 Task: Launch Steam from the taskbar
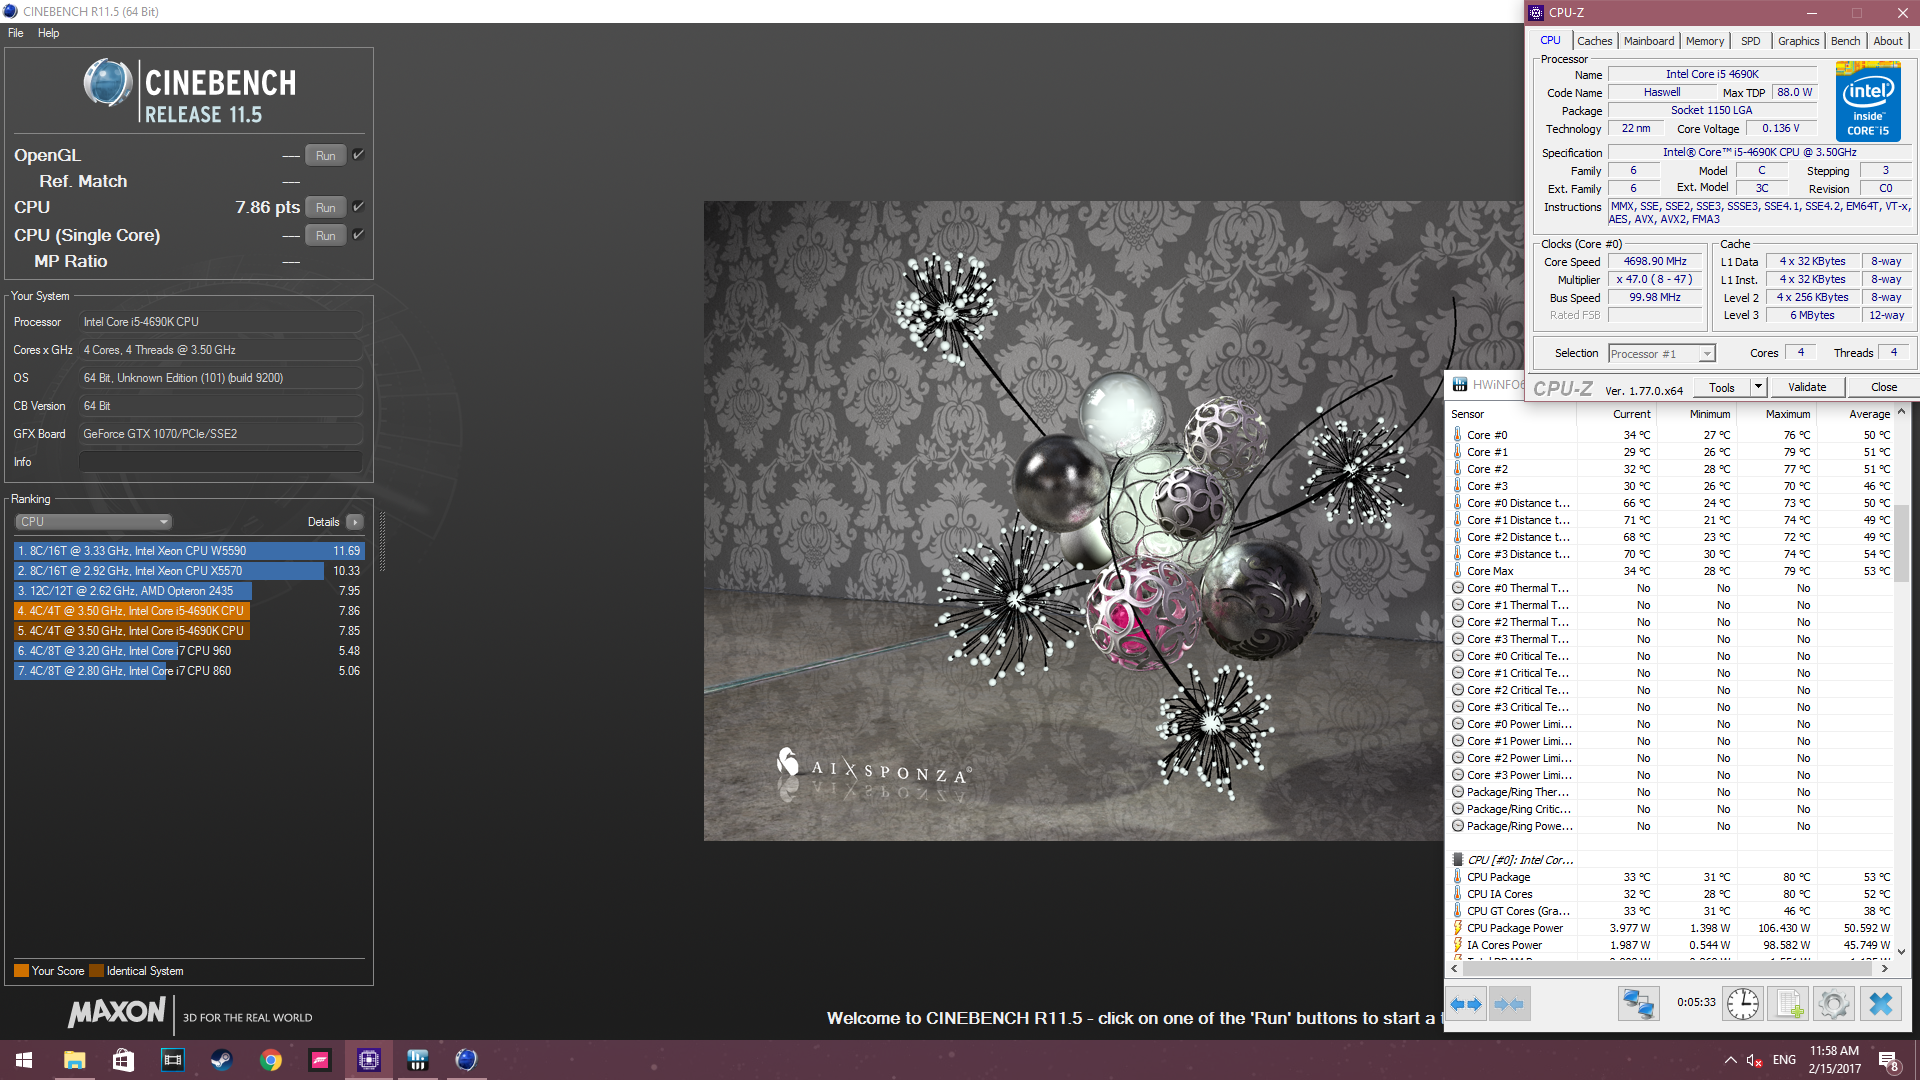[221, 1060]
